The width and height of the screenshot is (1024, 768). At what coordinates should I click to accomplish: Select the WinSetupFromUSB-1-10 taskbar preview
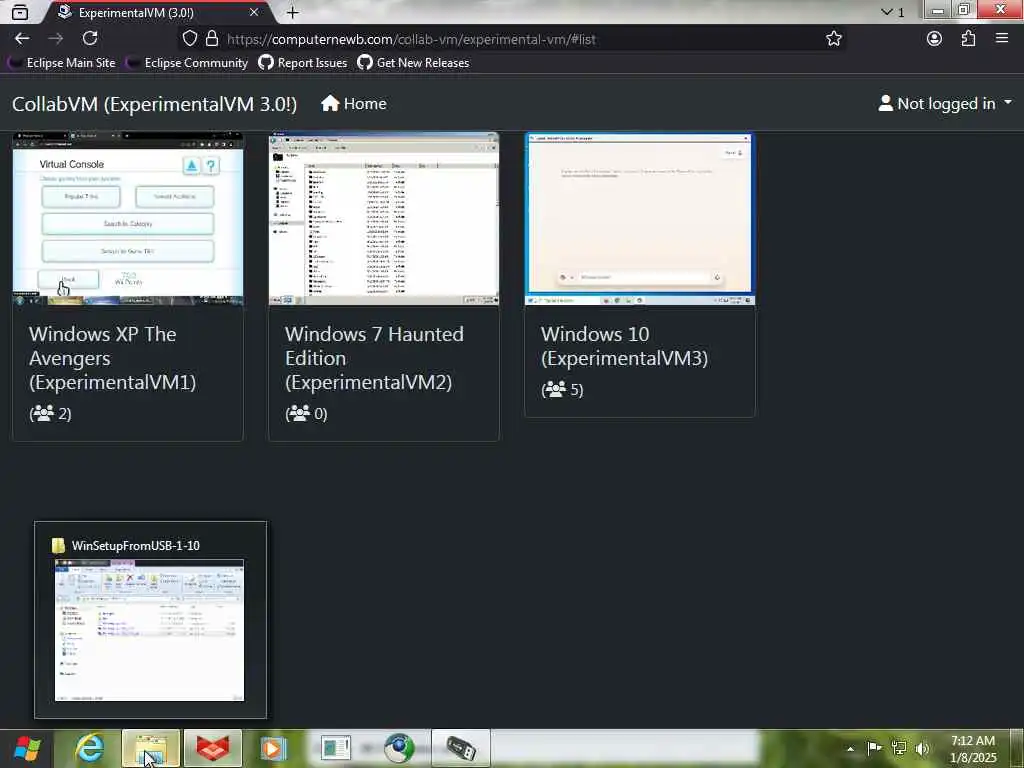(150, 620)
